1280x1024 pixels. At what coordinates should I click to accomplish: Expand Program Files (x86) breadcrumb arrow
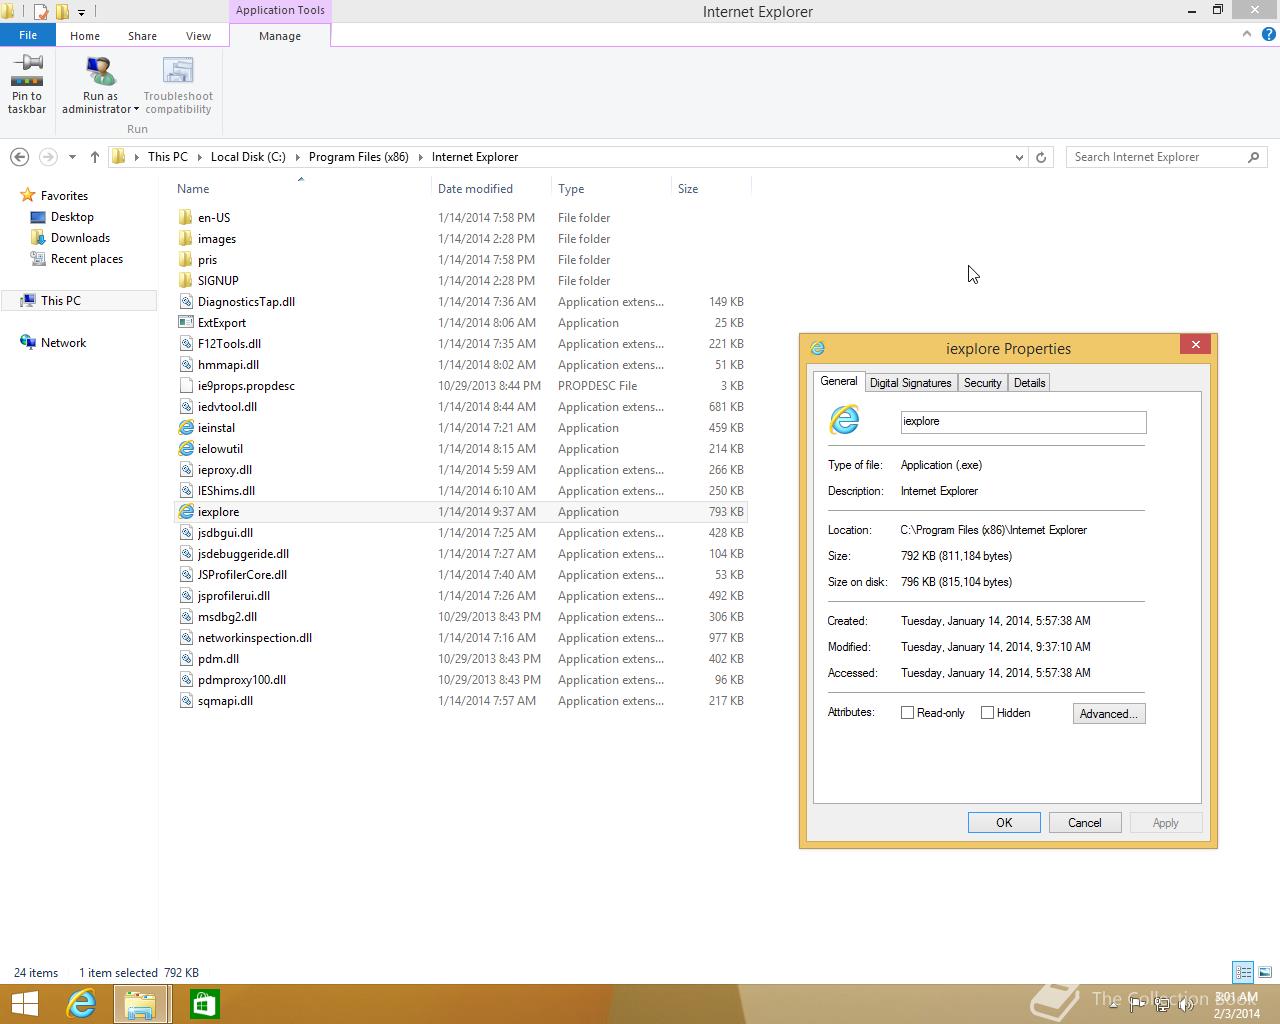pyautogui.click(x=420, y=157)
